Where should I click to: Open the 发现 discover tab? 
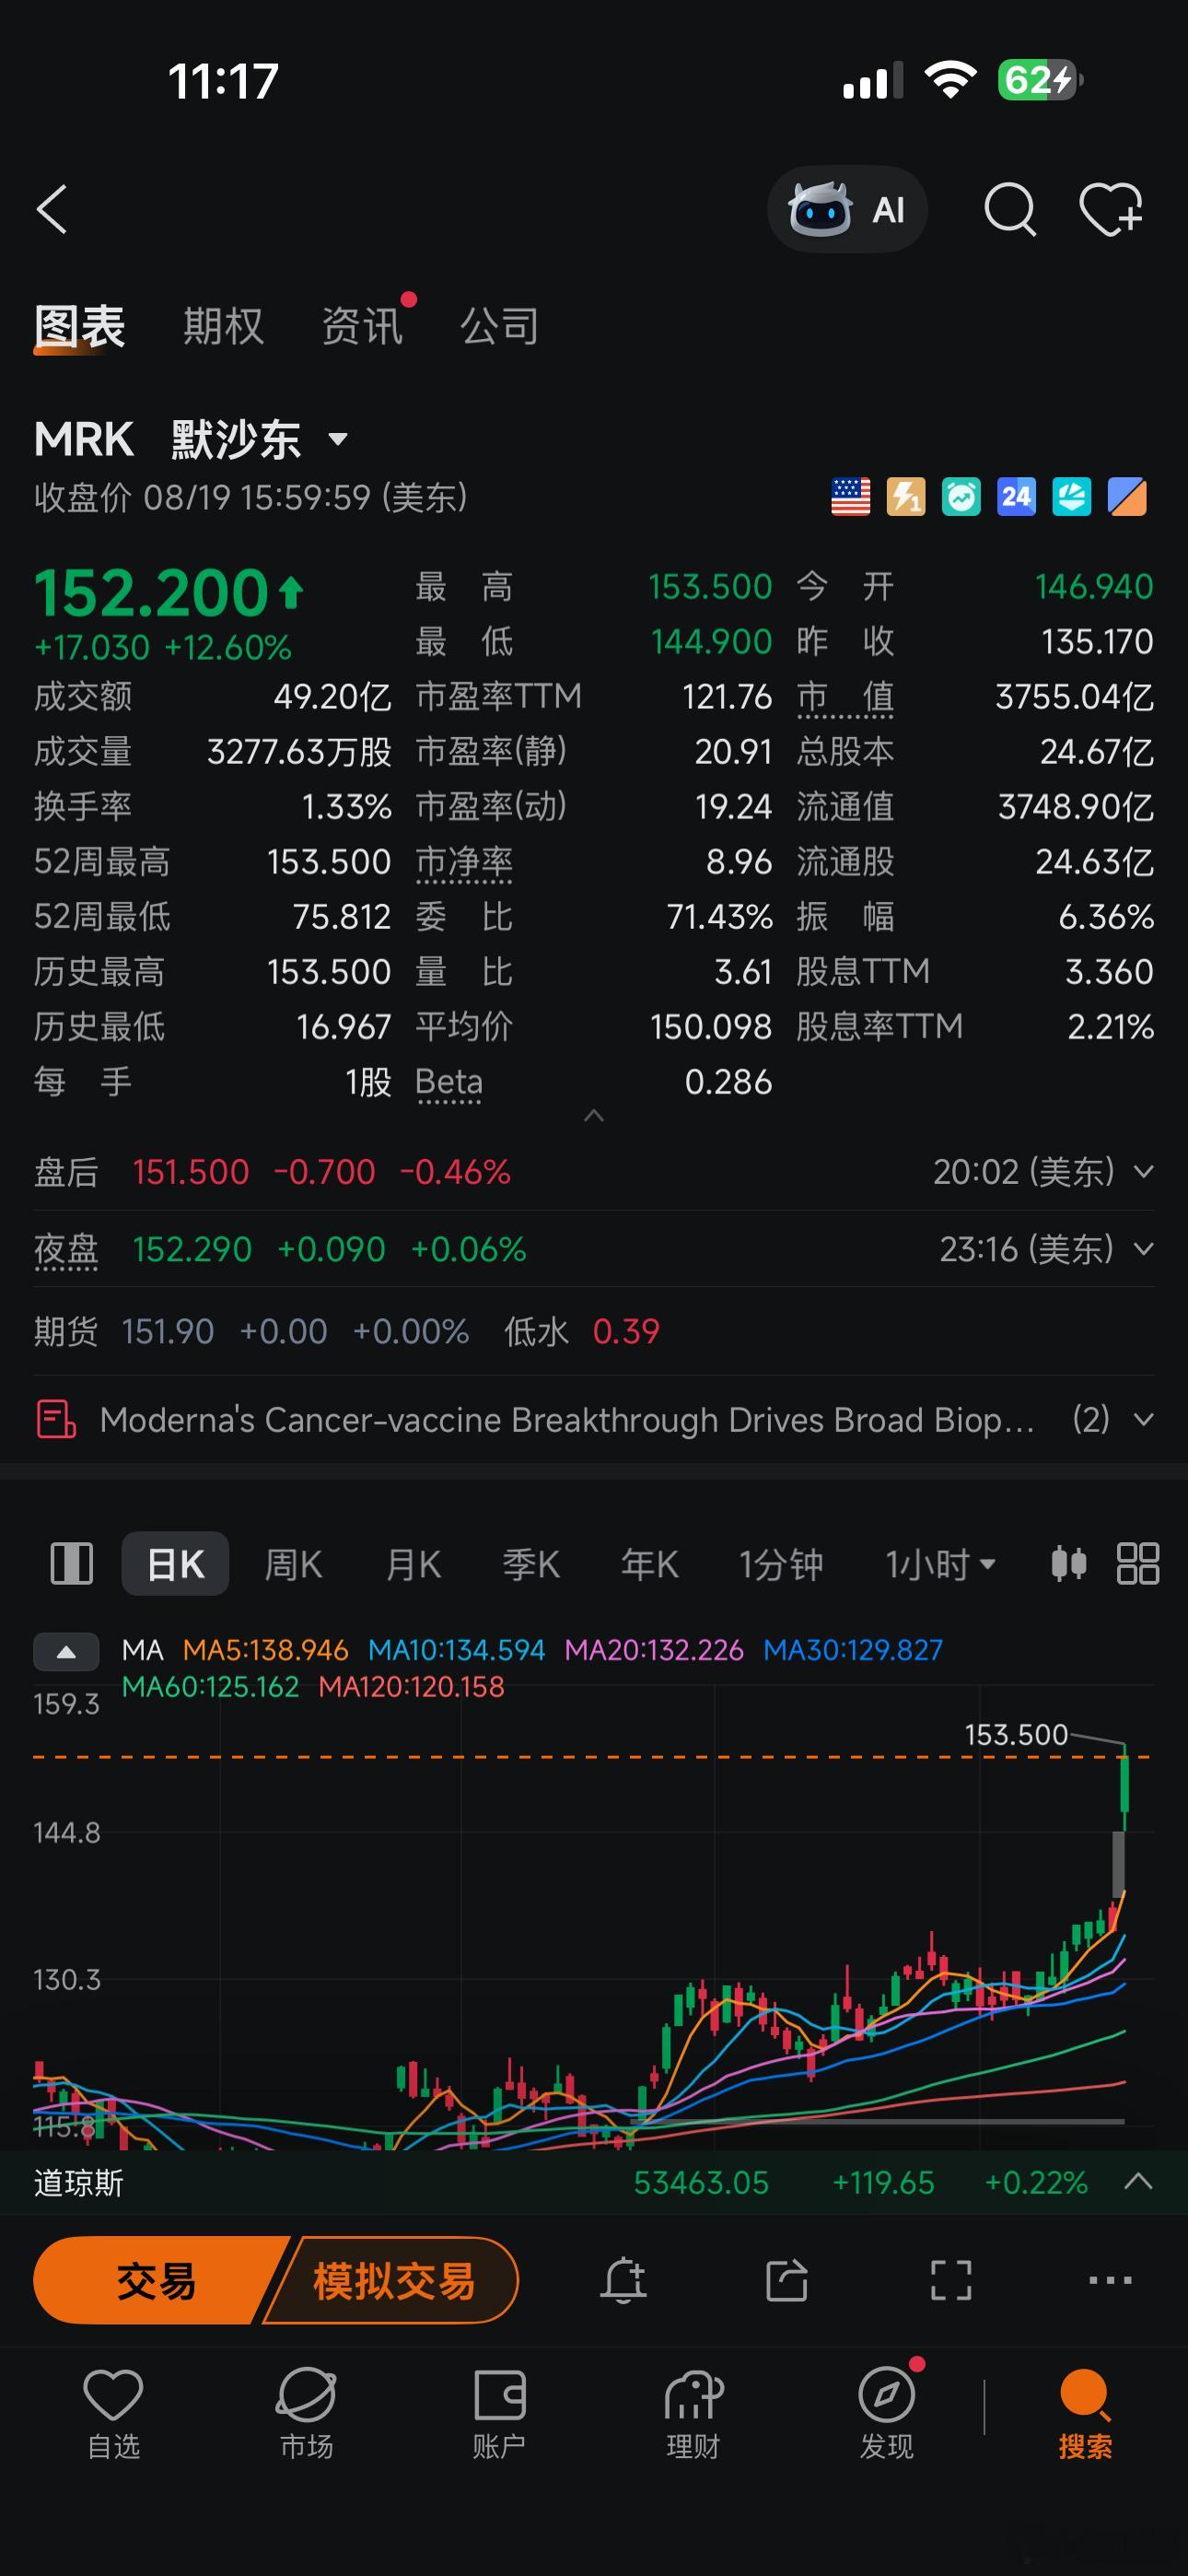coord(887,2414)
